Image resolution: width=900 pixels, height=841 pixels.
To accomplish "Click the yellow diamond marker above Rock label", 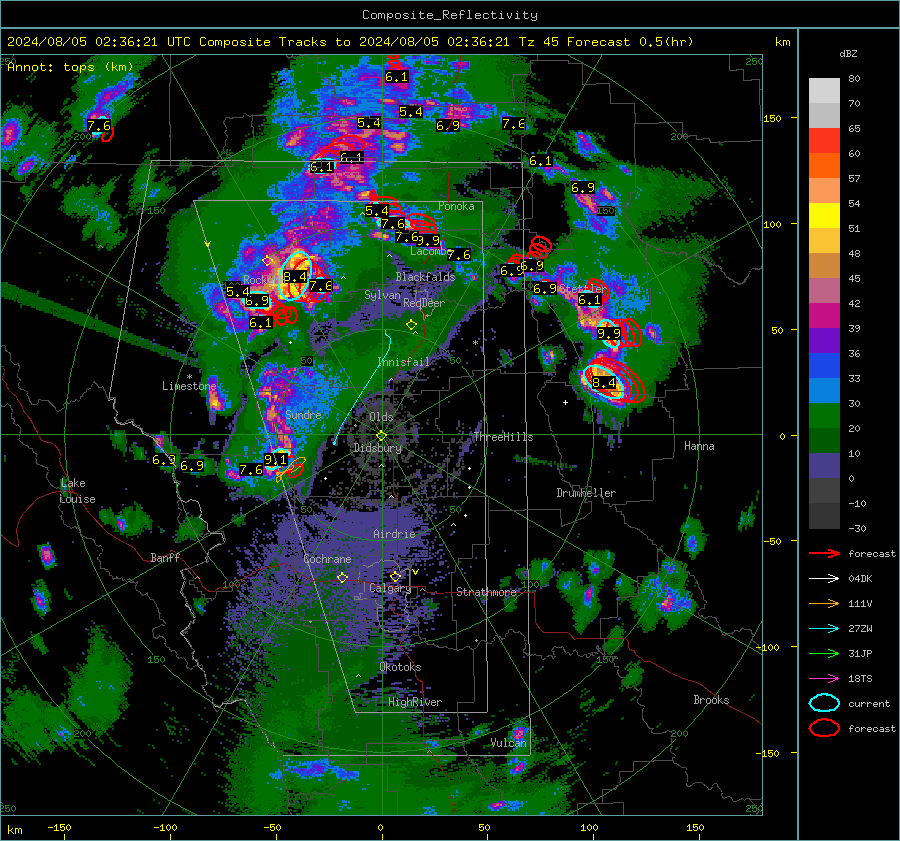I will tap(267, 261).
